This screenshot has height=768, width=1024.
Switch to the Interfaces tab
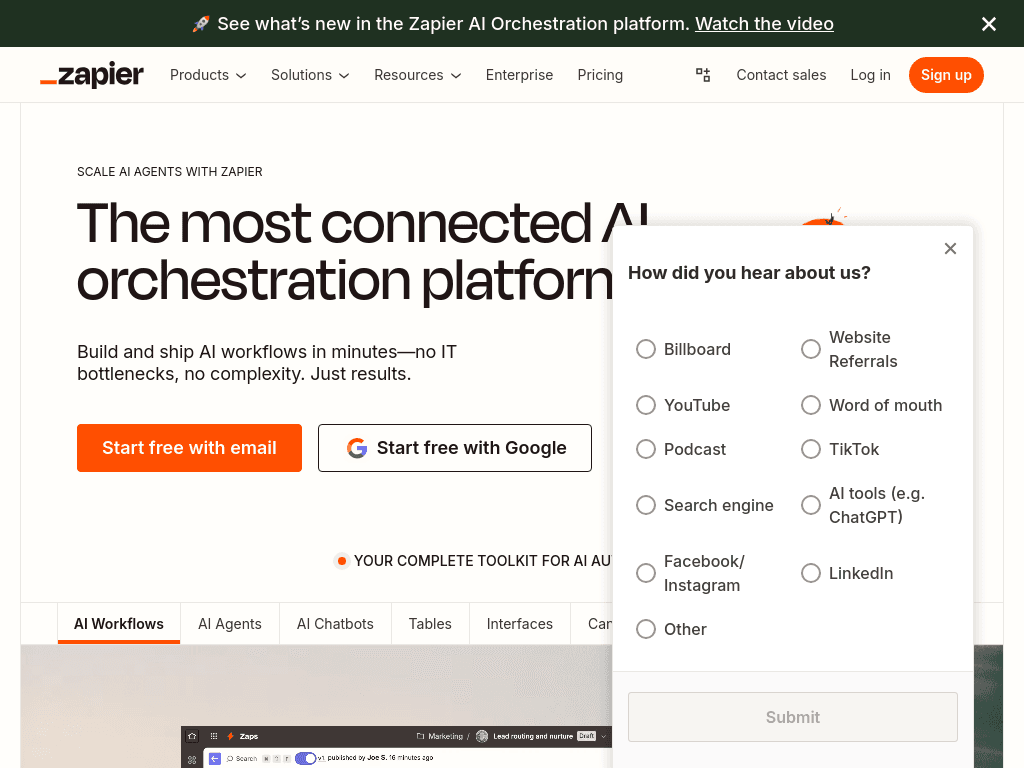[x=520, y=624]
